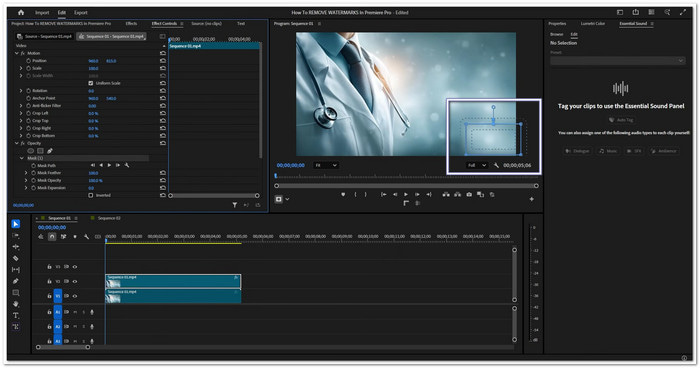Expand the Rotation parameter

pyautogui.click(x=21, y=91)
